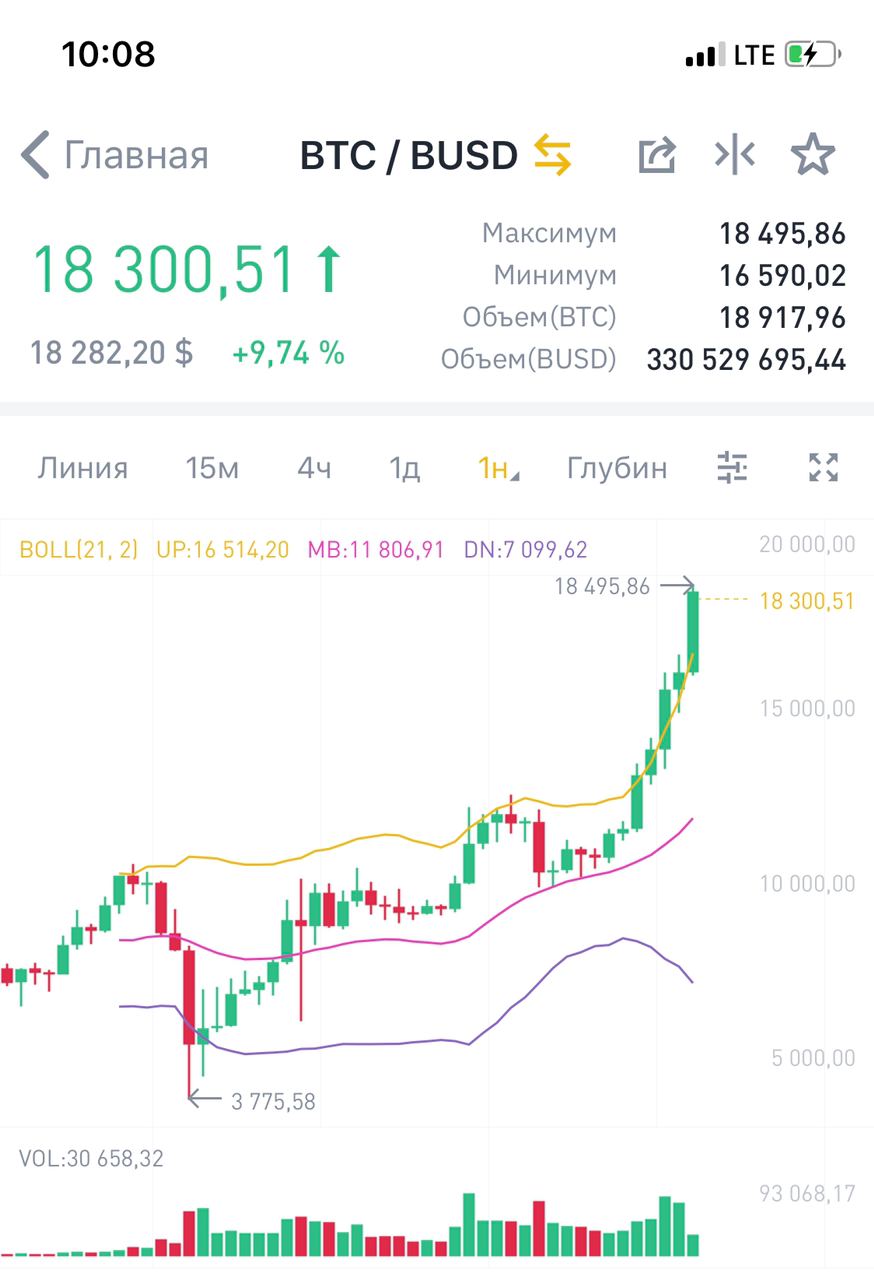Tap the 18 495,86 high marker on chart
This screenshot has width=874, height=1280.
click(x=602, y=587)
